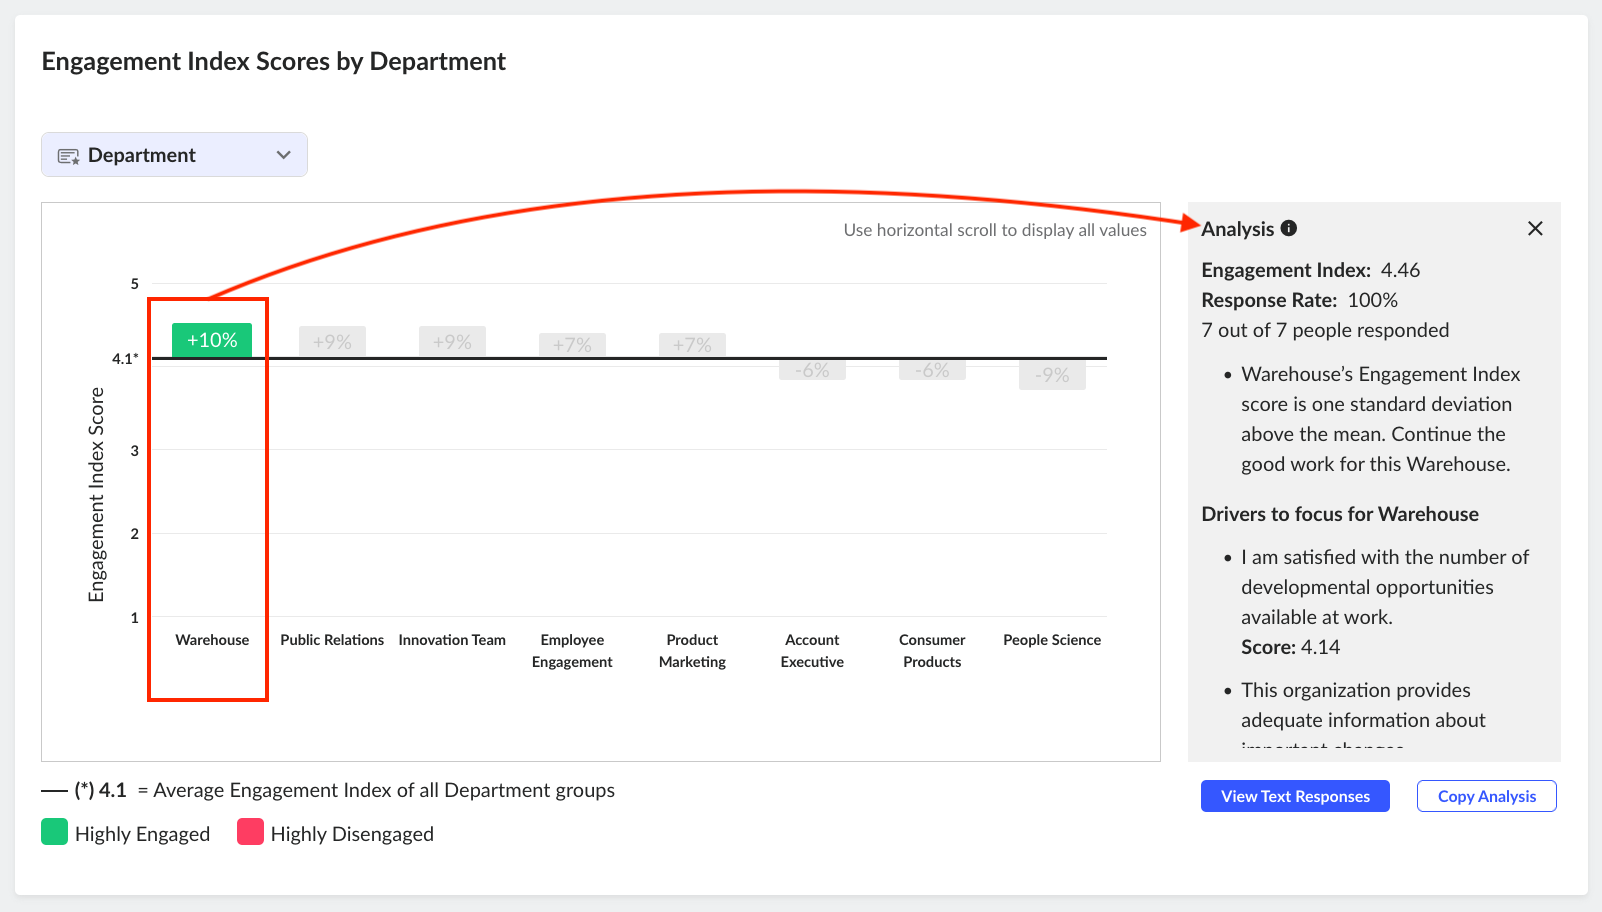1602x912 pixels.
Task: Click the Response Rate 100% value
Action: pyautogui.click(x=1372, y=300)
